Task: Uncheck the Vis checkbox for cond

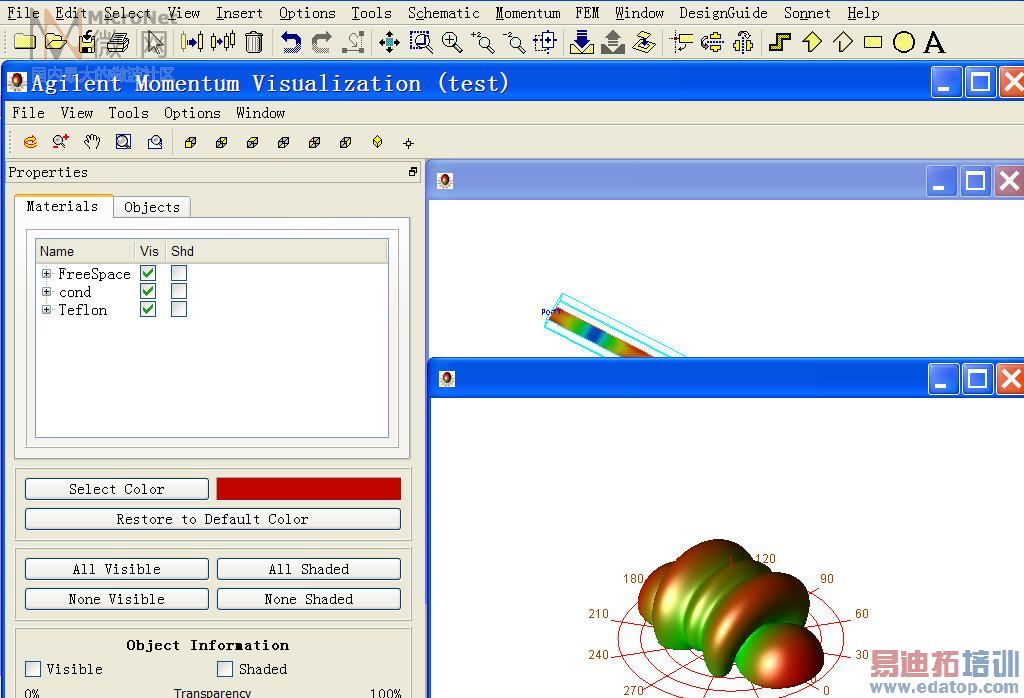Action: [x=148, y=291]
